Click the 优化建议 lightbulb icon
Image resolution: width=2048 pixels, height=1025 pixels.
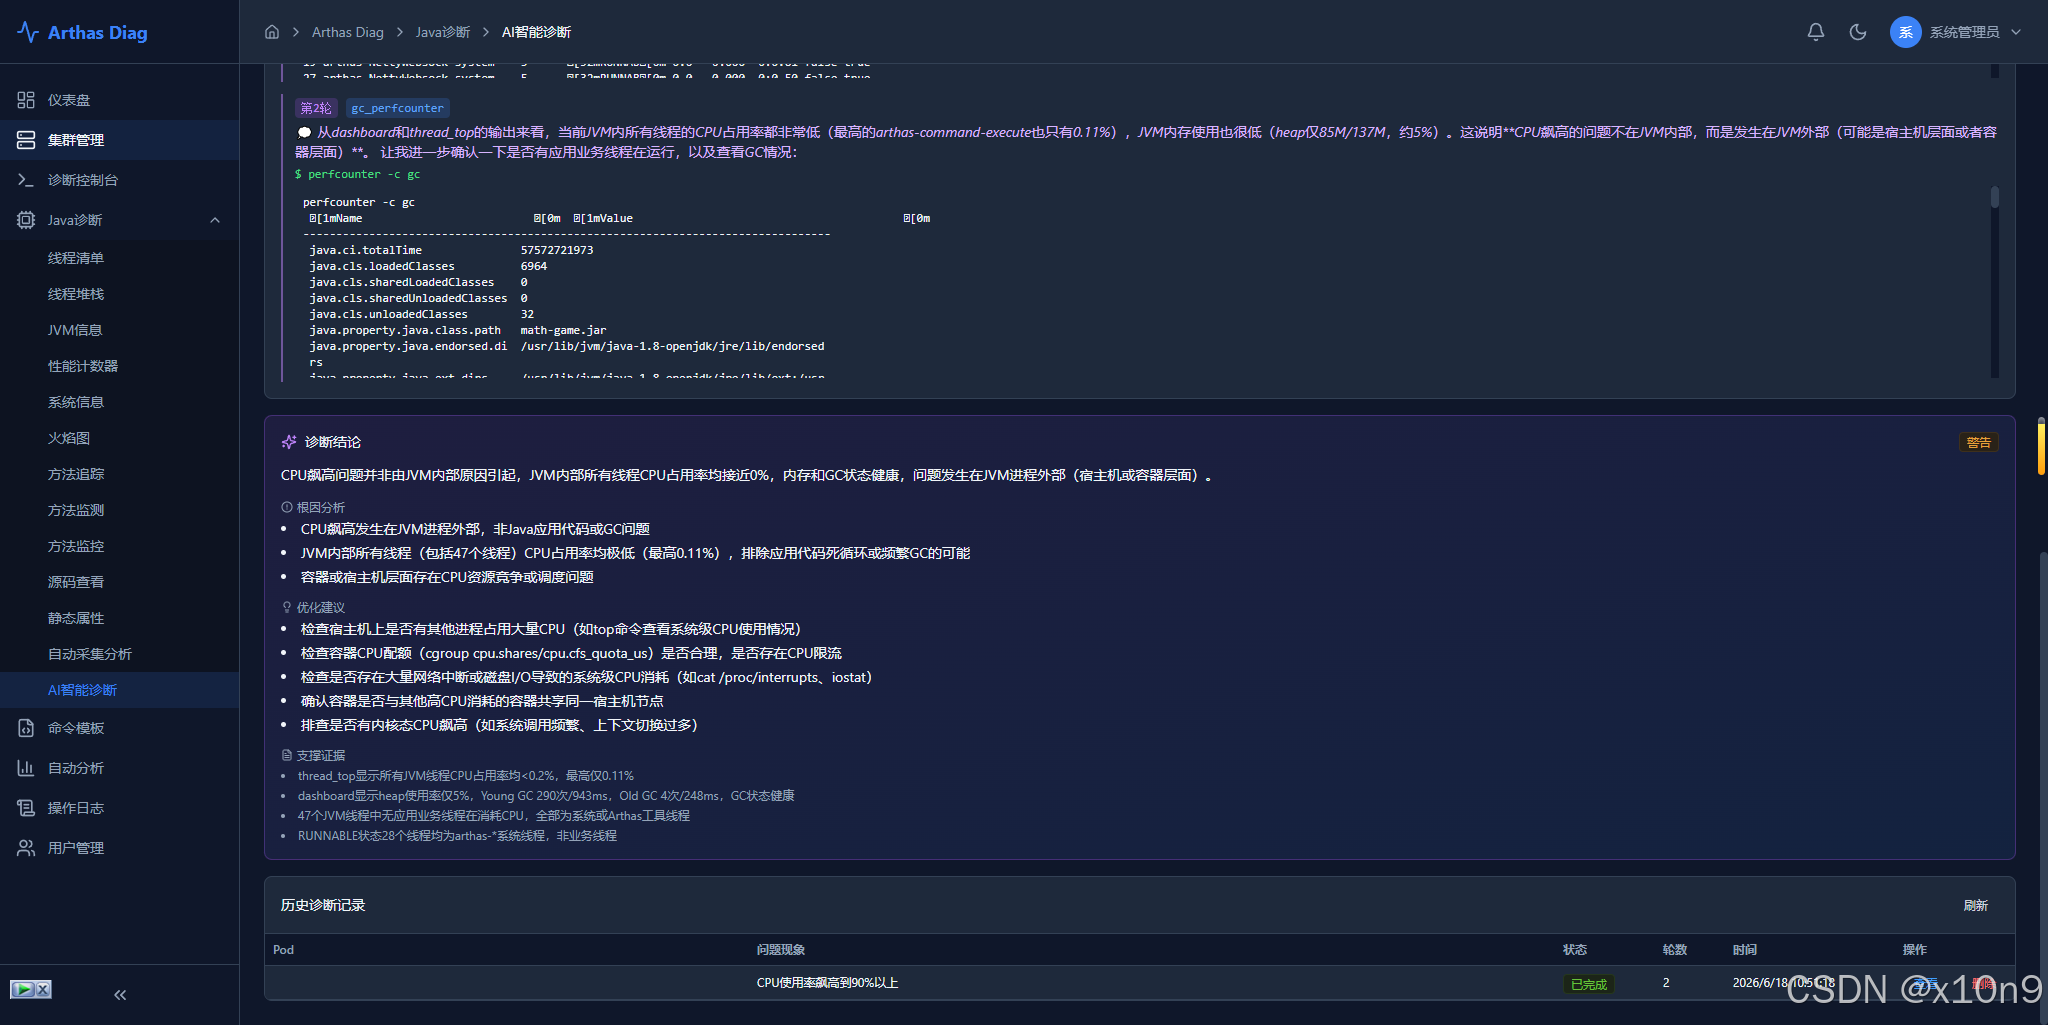coord(287,607)
